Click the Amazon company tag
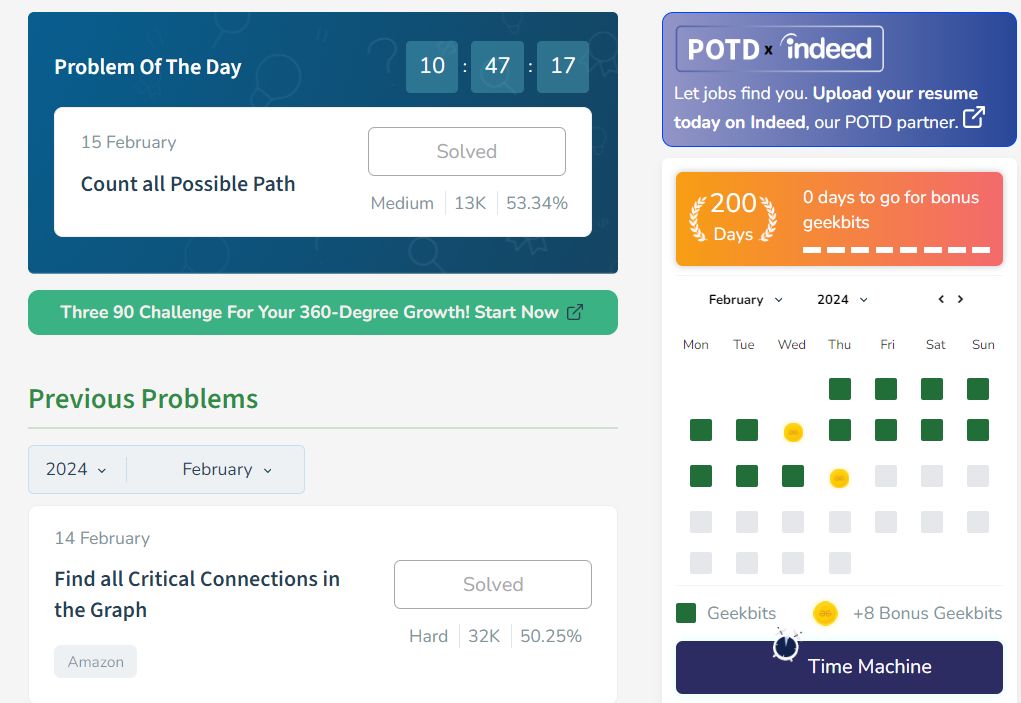The height and width of the screenshot is (703, 1021). (x=96, y=661)
